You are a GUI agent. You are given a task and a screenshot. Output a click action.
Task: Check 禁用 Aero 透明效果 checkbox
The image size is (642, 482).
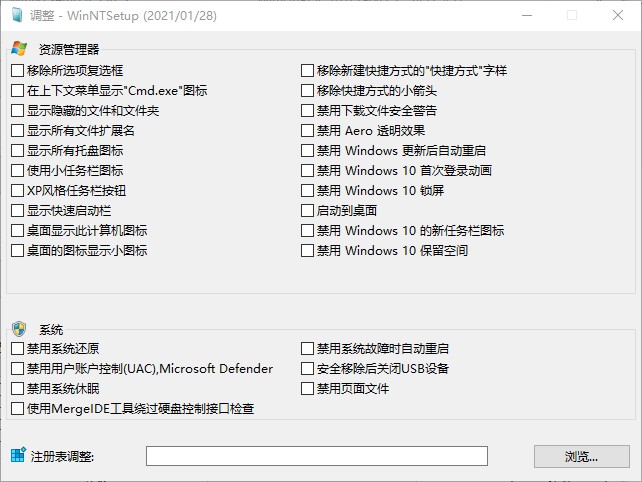pyautogui.click(x=307, y=131)
